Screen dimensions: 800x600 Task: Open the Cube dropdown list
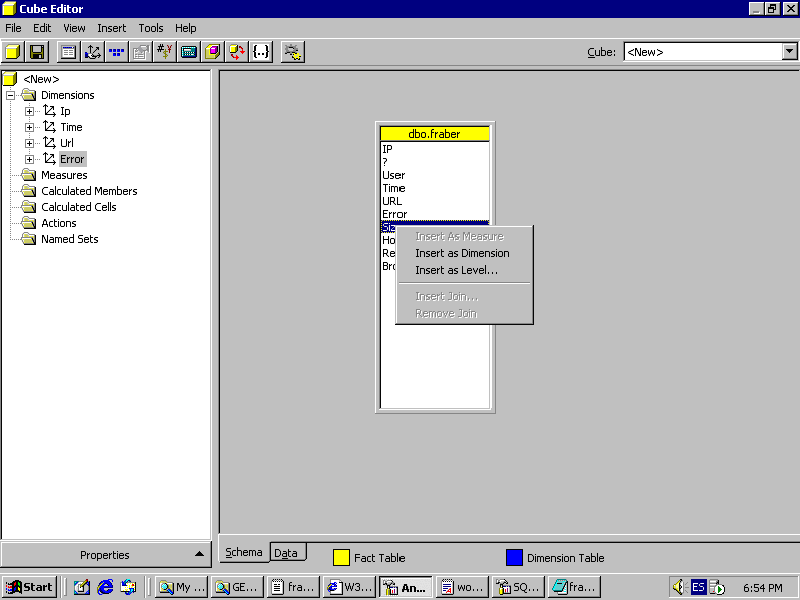point(788,52)
